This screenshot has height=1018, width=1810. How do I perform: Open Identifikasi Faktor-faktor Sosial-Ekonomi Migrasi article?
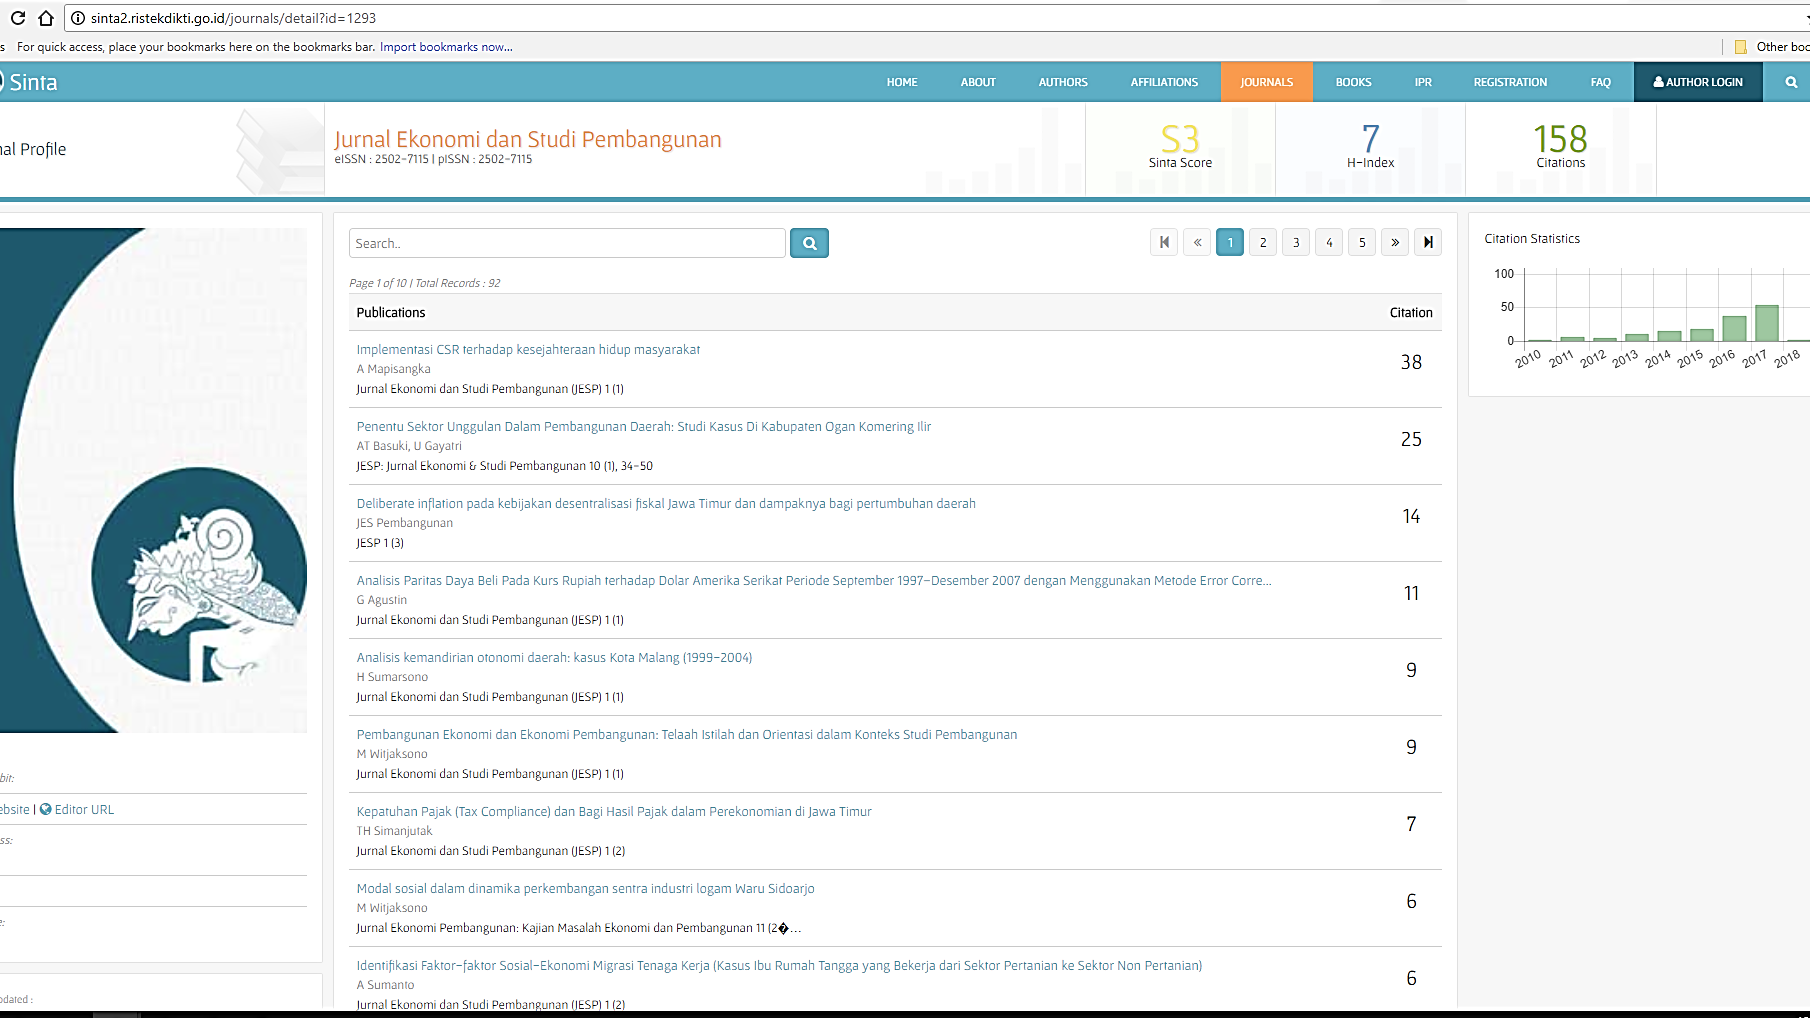(x=779, y=965)
